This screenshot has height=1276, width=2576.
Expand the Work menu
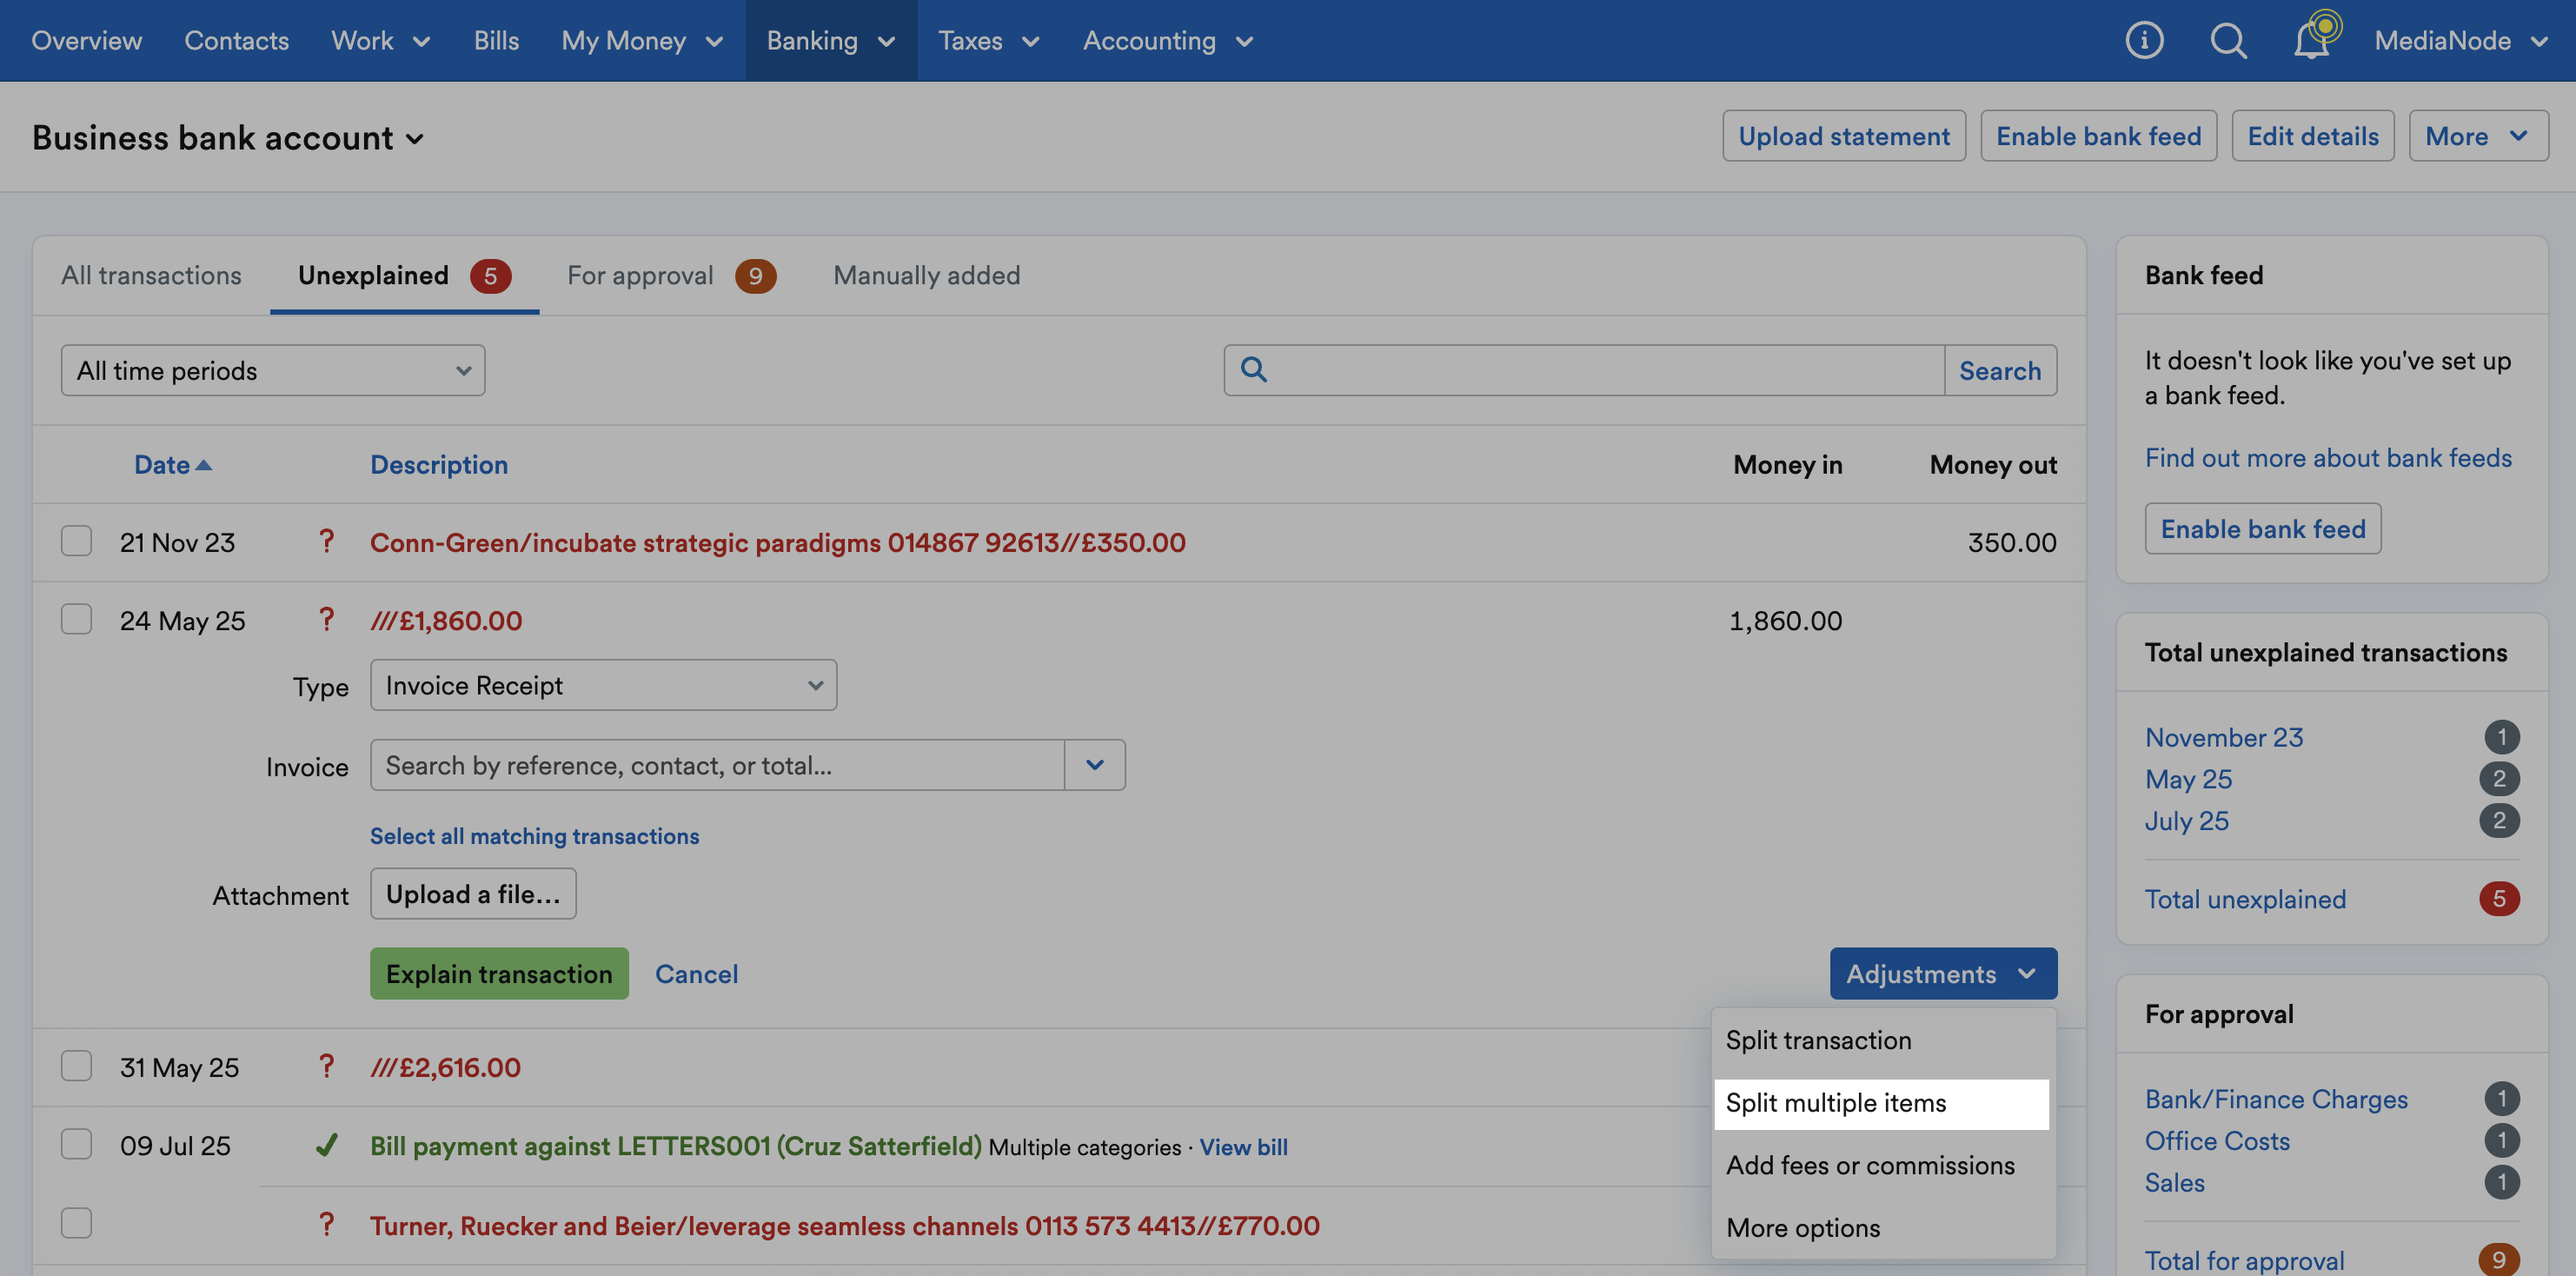(381, 40)
